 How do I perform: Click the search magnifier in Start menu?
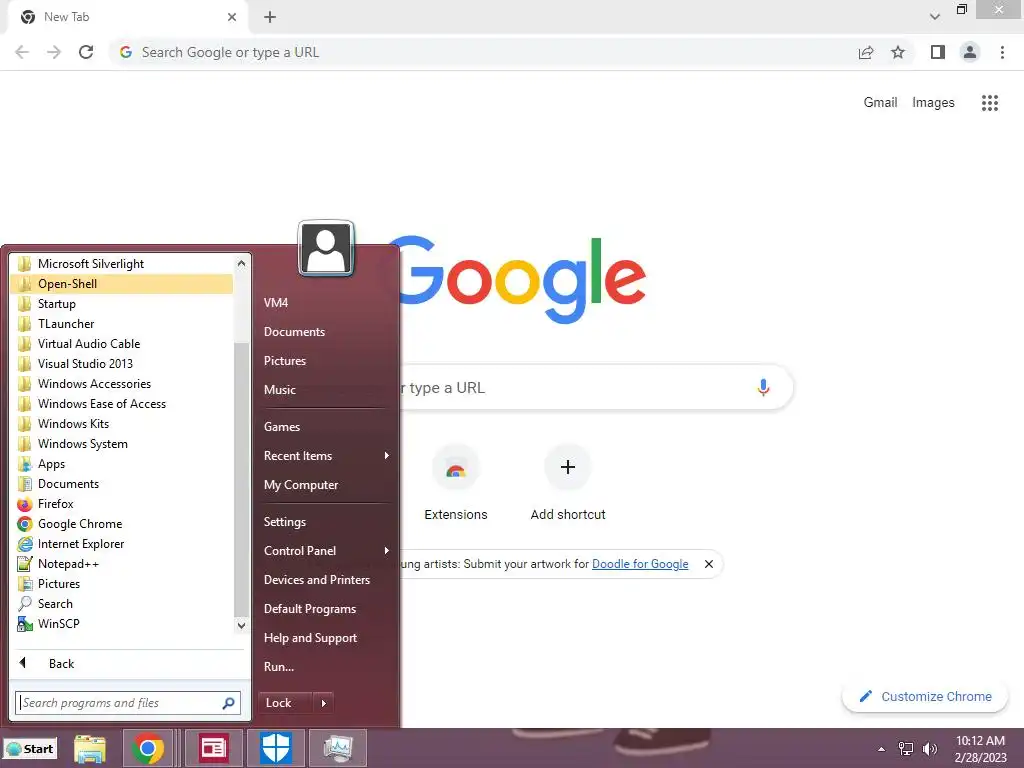tap(229, 703)
